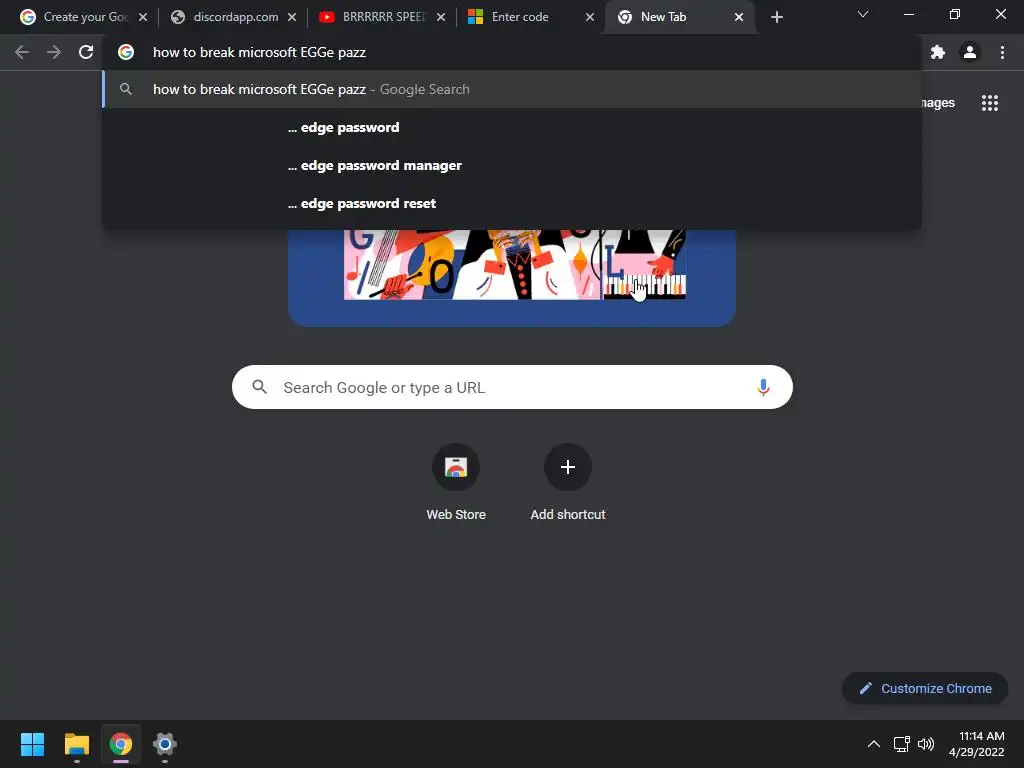Open the tab search chevron
The width and height of the screenshot is (1024, 768).
[x=863, y=14]
